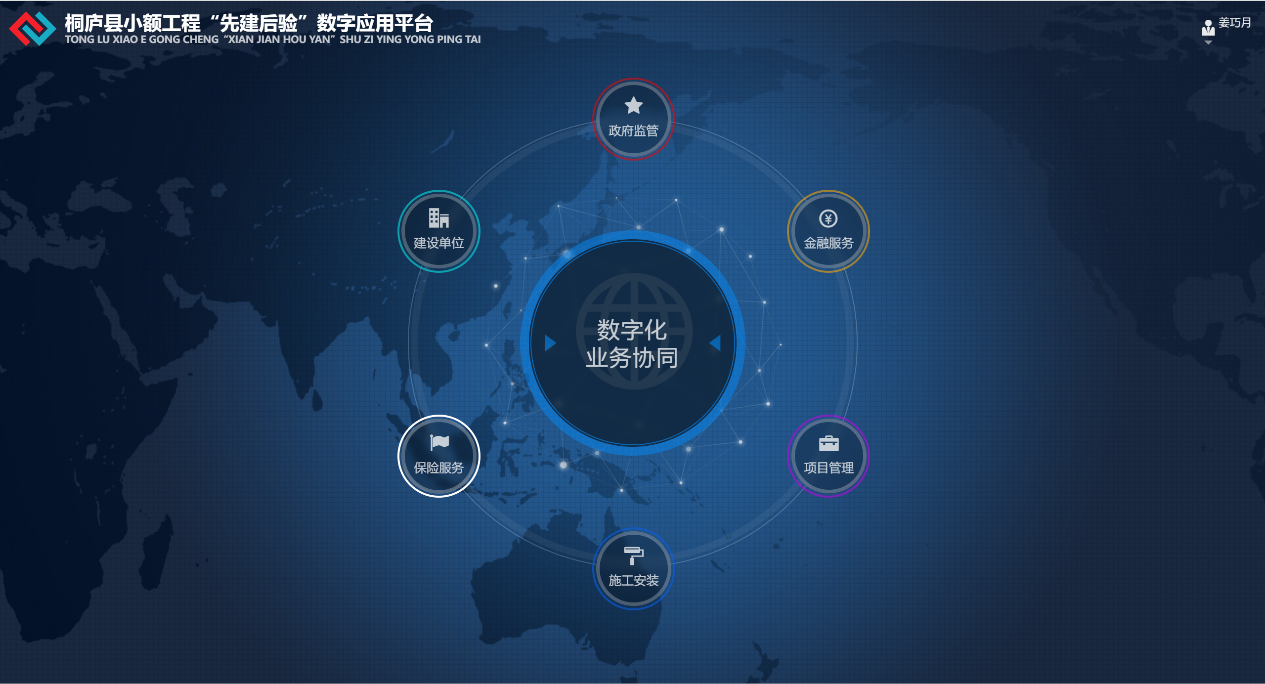Open the 建设单位 building icon

point(438,218)
